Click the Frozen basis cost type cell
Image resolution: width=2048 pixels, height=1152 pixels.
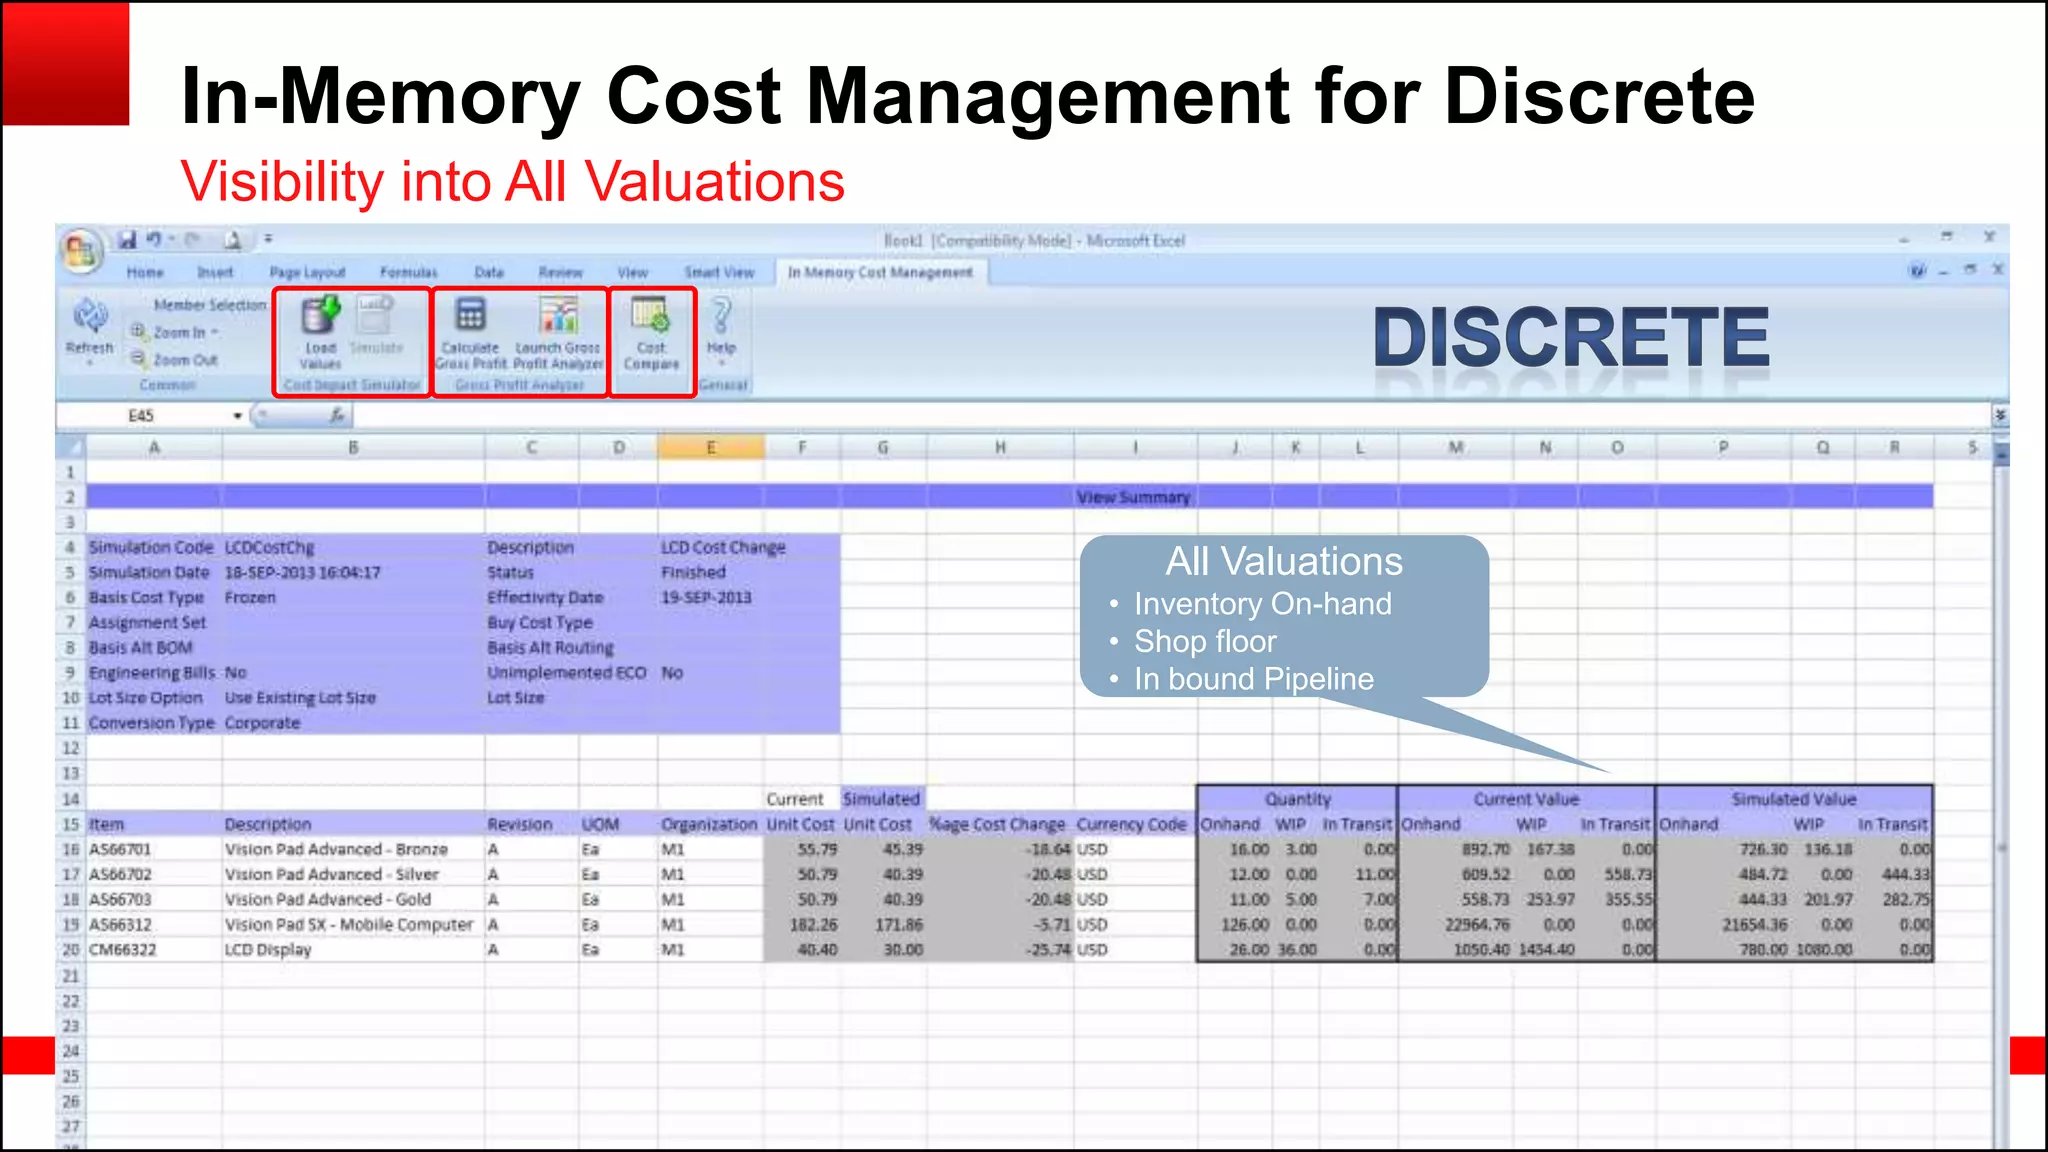click(x=353, y=597)
